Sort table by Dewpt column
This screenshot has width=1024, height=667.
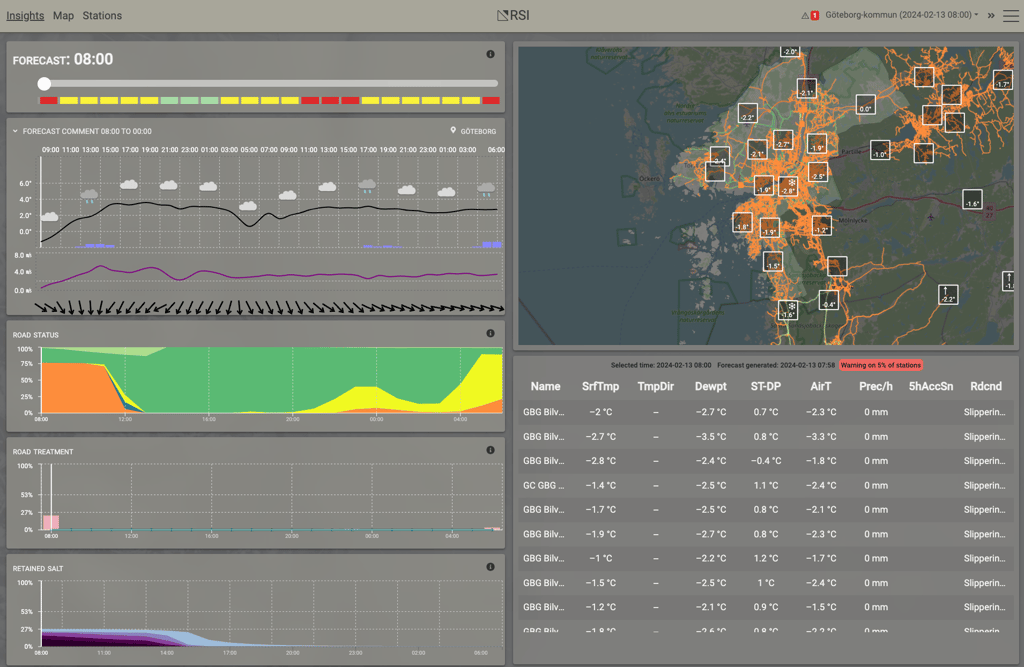711,386
